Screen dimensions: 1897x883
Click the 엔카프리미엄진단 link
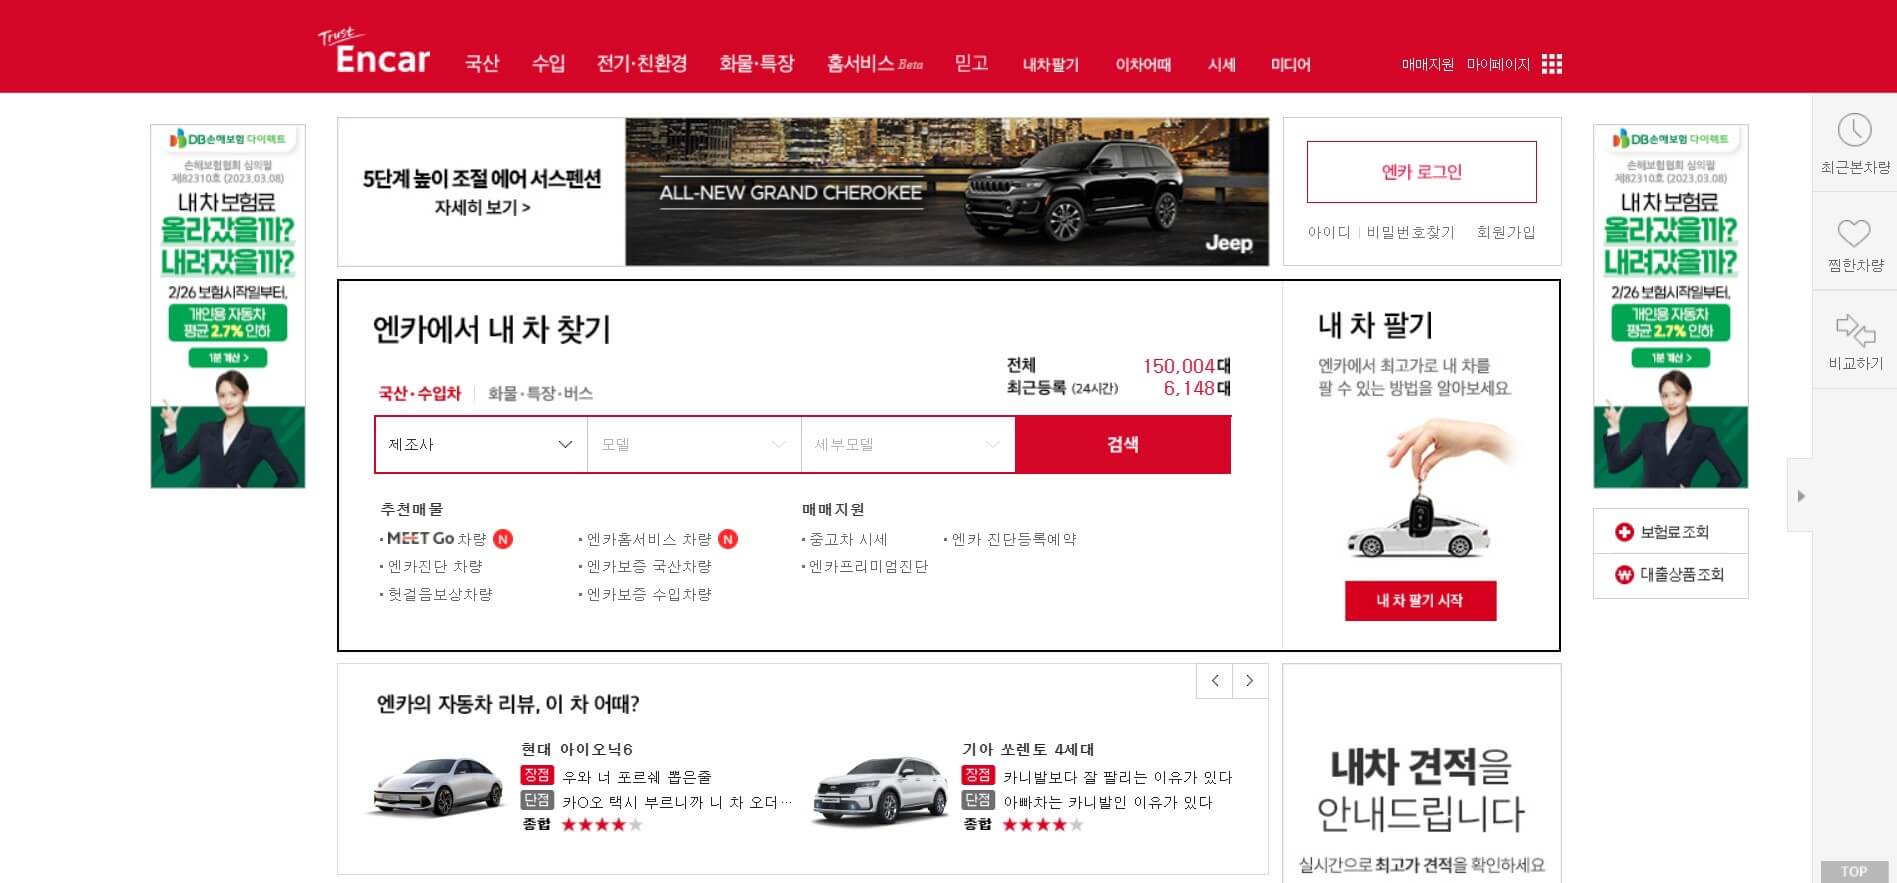(868, 566)
